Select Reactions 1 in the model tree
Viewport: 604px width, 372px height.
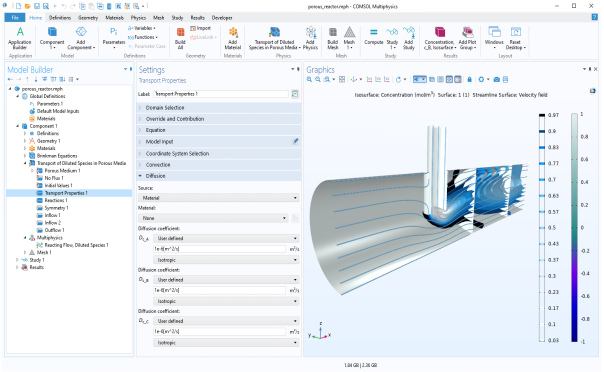[55, 200]
